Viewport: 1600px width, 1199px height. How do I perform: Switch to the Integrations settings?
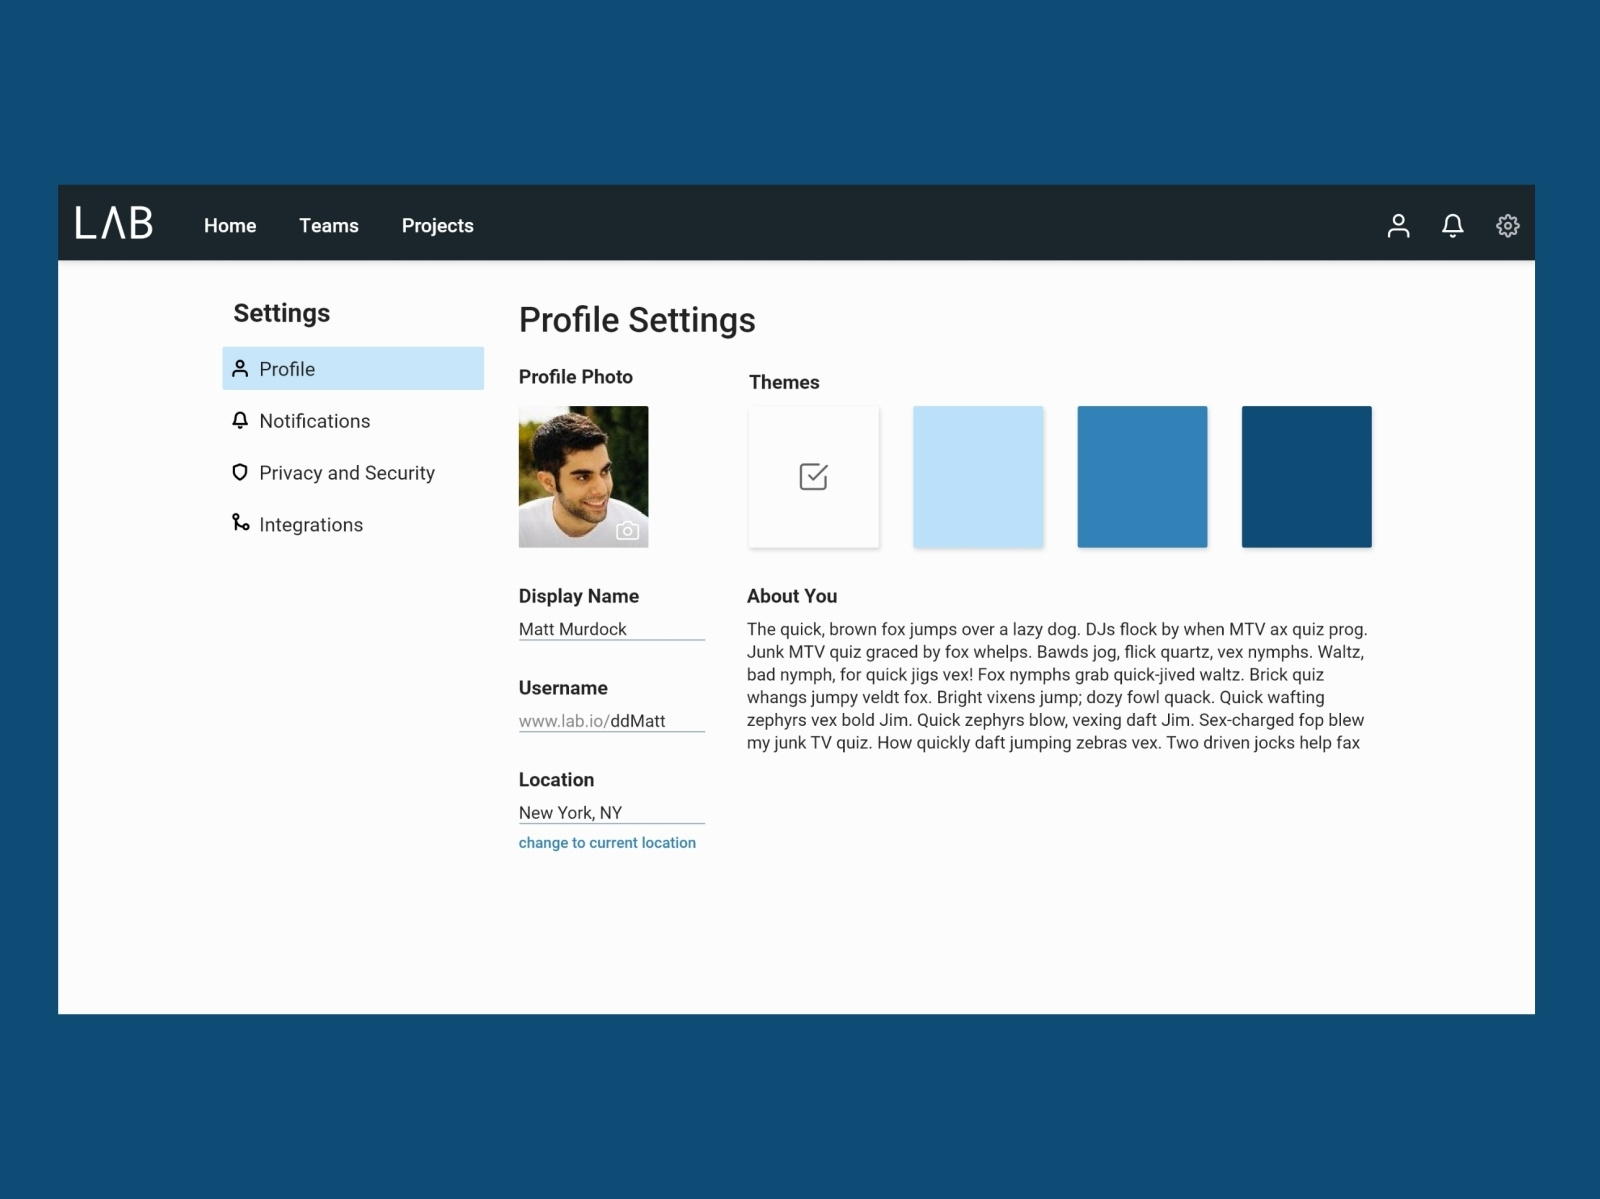pos(311,524)
